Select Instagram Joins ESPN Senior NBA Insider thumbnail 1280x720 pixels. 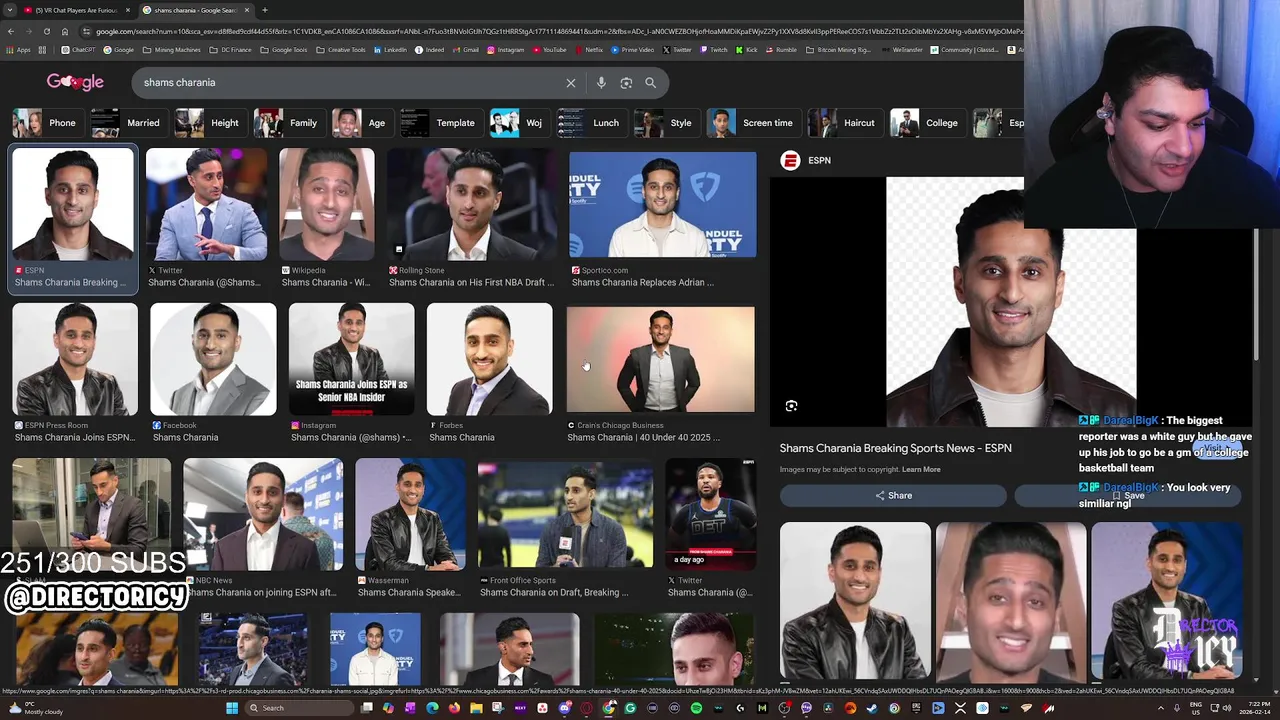(351, 359)
